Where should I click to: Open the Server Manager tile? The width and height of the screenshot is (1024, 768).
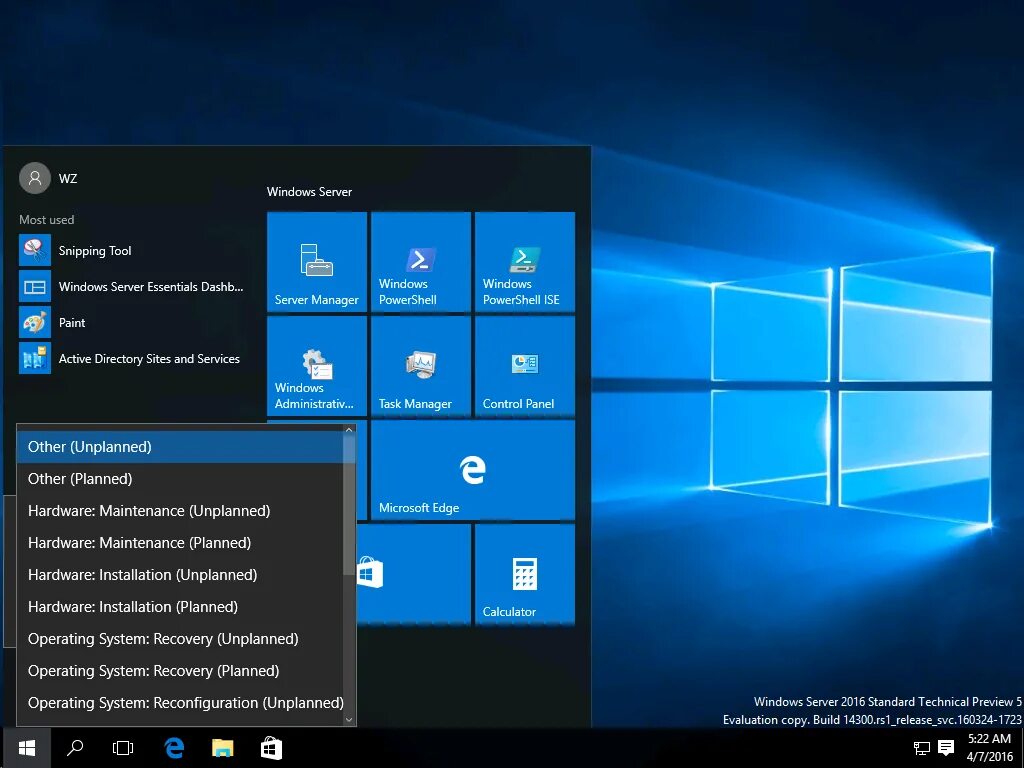(317, 261)
